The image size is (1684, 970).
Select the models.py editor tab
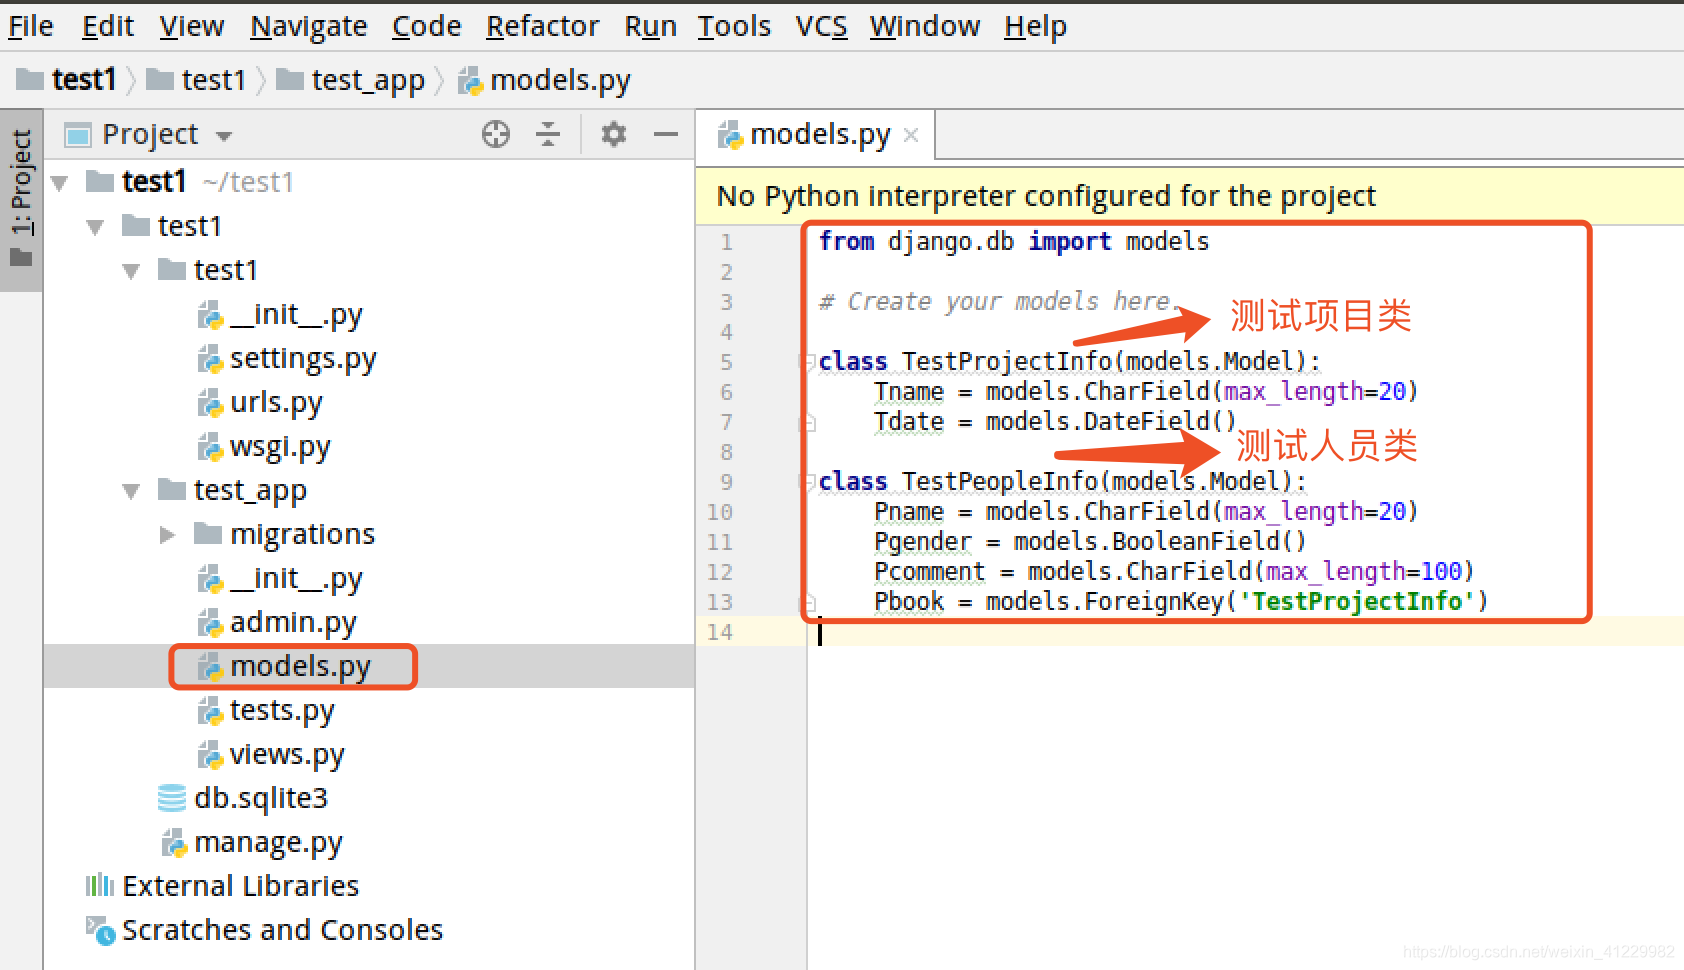[x=817, y=135]
